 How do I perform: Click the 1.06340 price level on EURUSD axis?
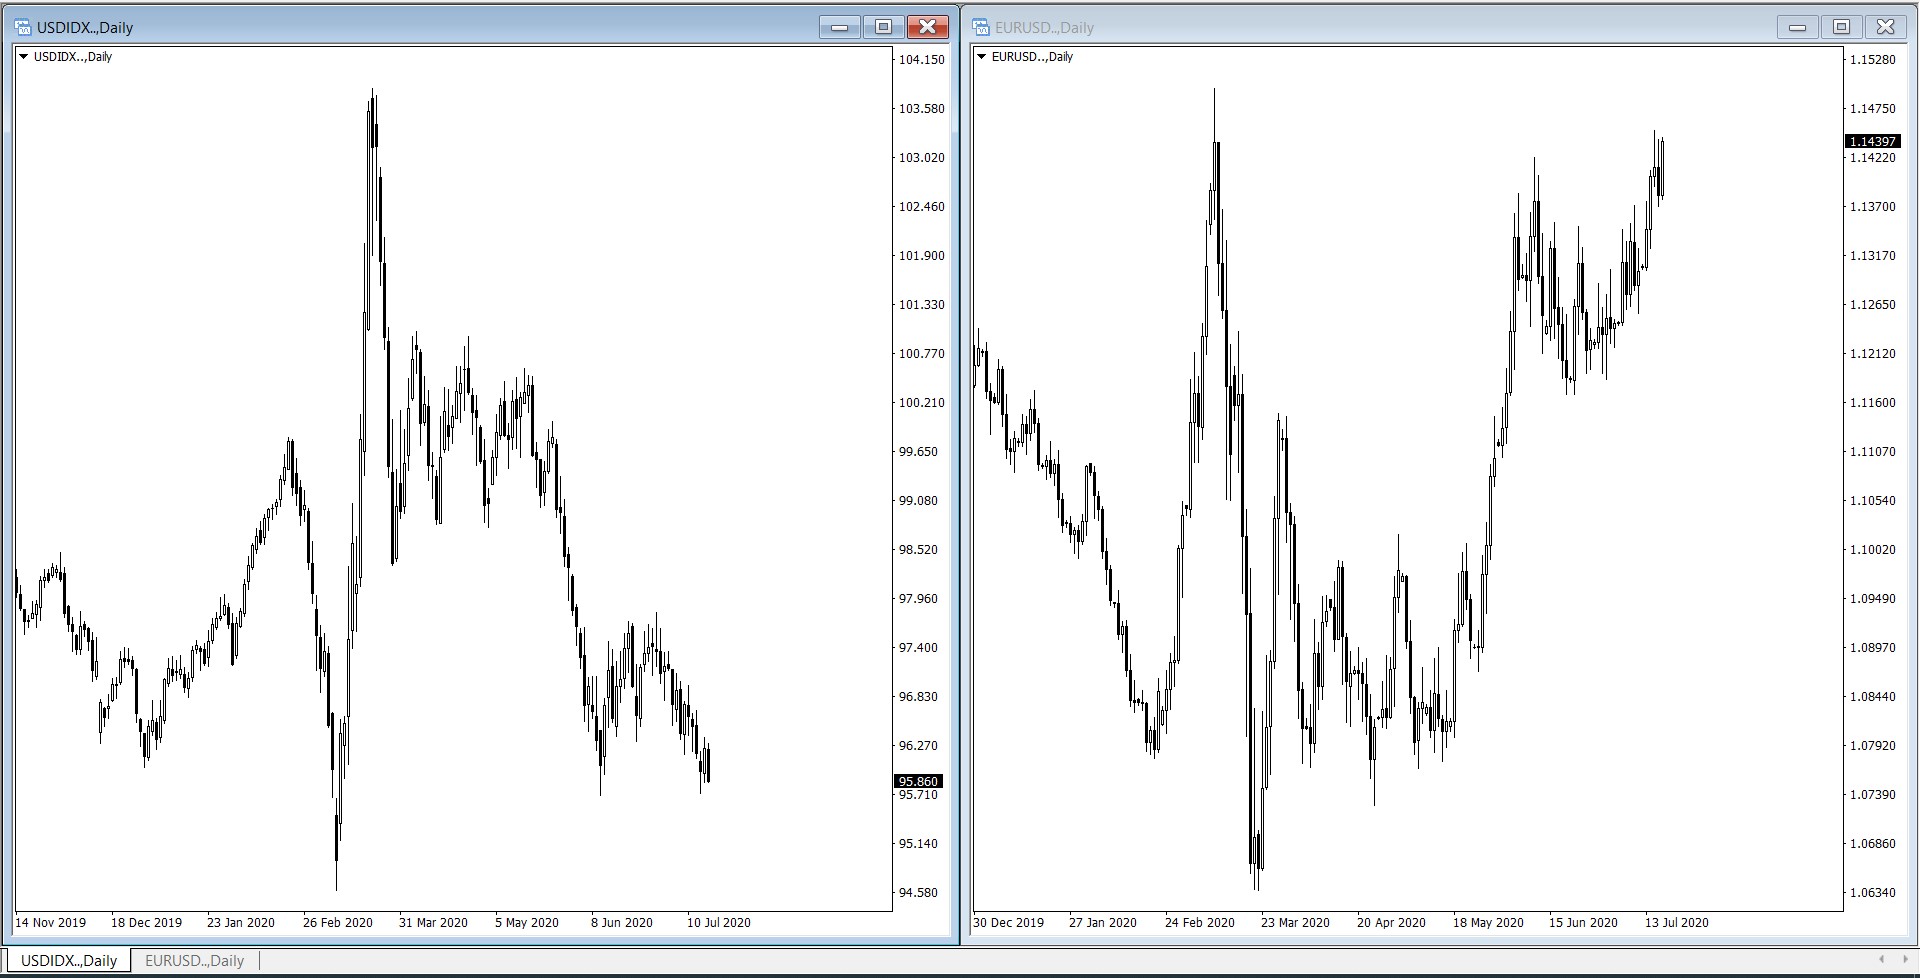tap(1872, 893)
